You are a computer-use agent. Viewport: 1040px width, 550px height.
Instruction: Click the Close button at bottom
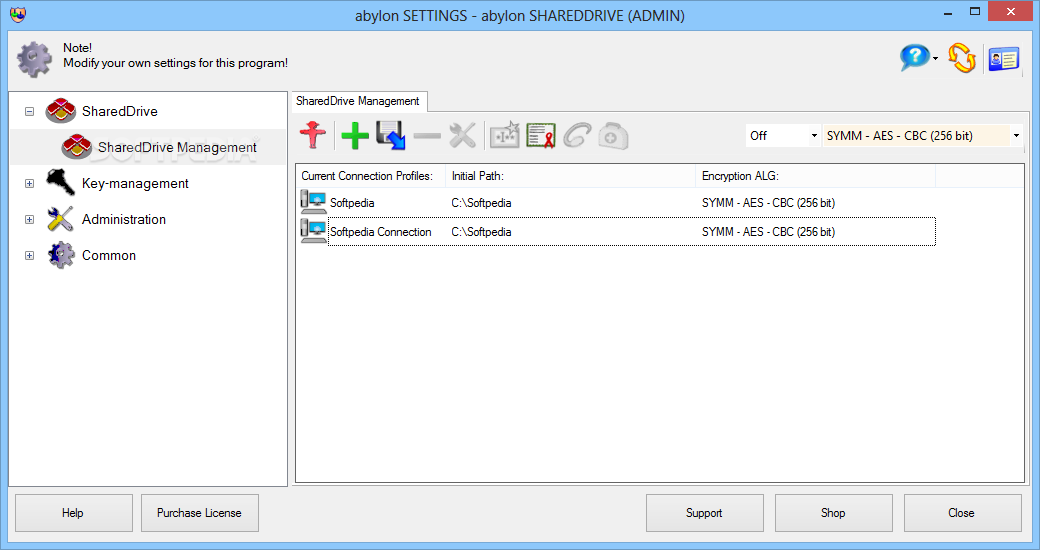[962, 513]
